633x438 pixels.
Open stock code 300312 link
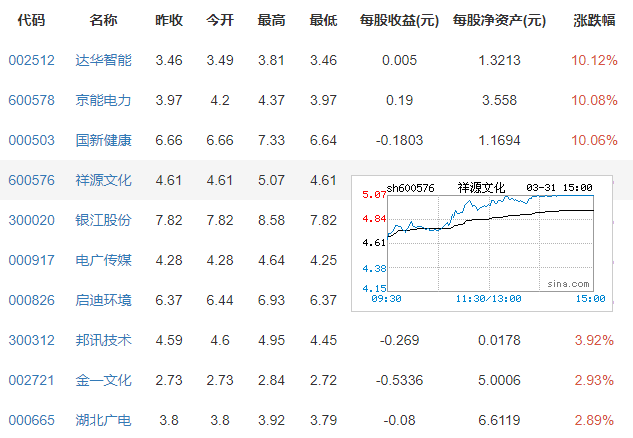[31, 340]
